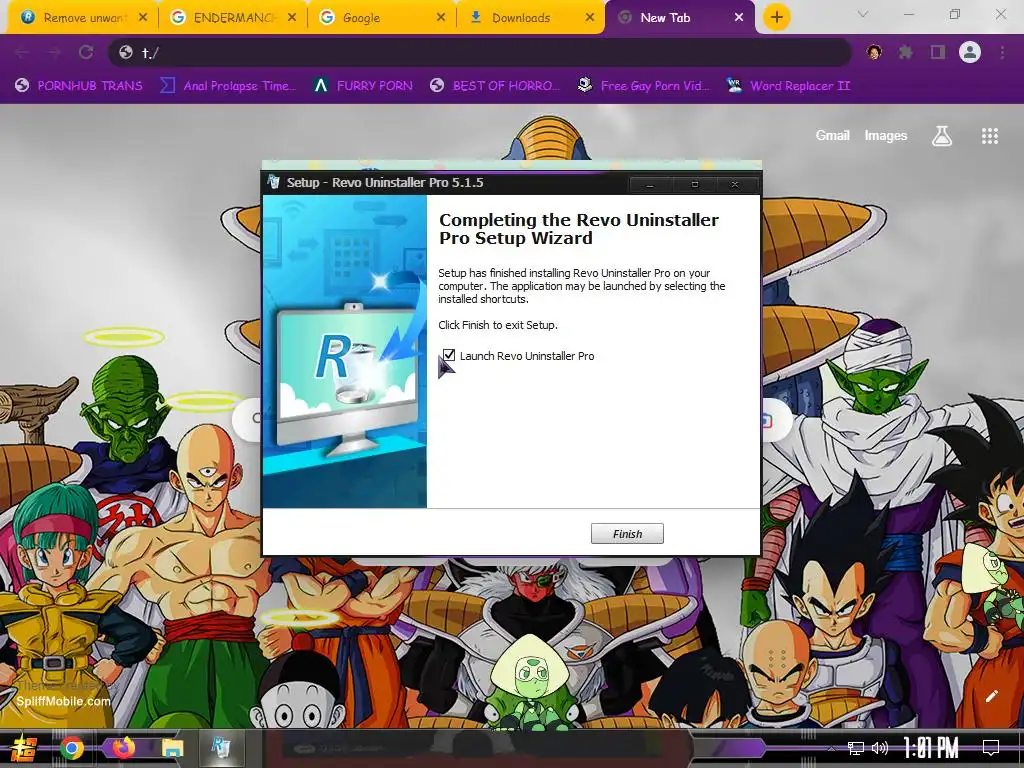Switch to the ENDERMANCH tab
Image resolution: width=1024 pixels, height=768 pixels.
click(232, 18)
